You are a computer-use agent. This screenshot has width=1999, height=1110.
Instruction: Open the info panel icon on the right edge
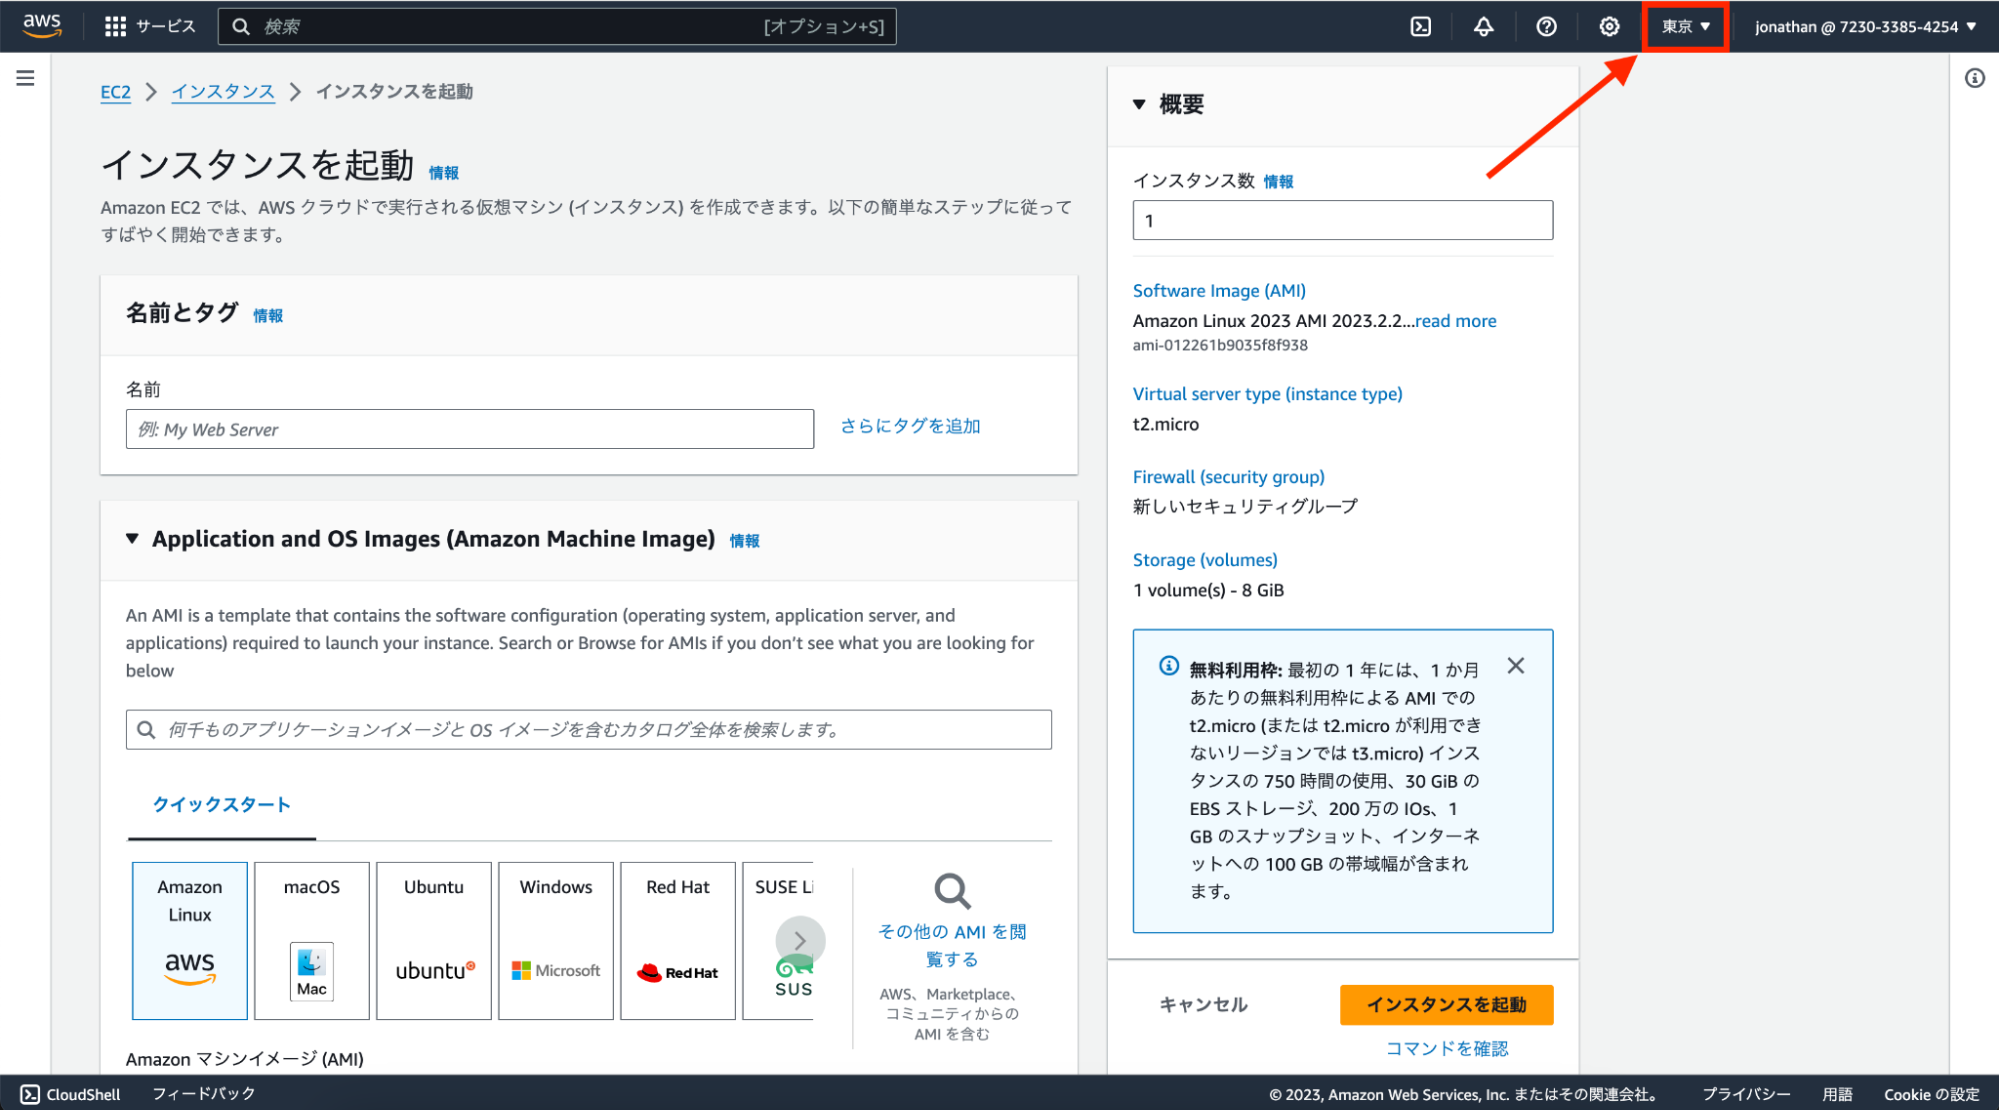tap(1974, 78)
